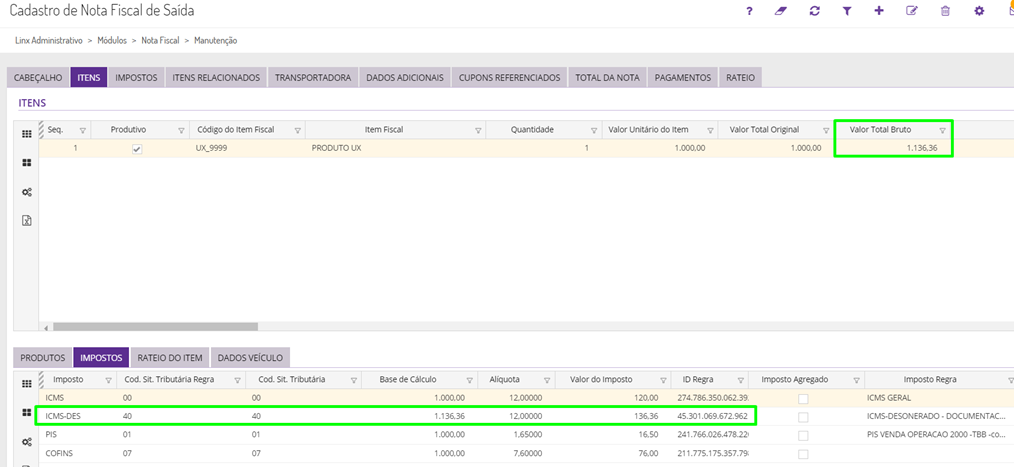Viewport: 1014px width, 467px height.
Task: Click the 136,36 Valor do Imposto cell
Action: [x=612, y=416]
